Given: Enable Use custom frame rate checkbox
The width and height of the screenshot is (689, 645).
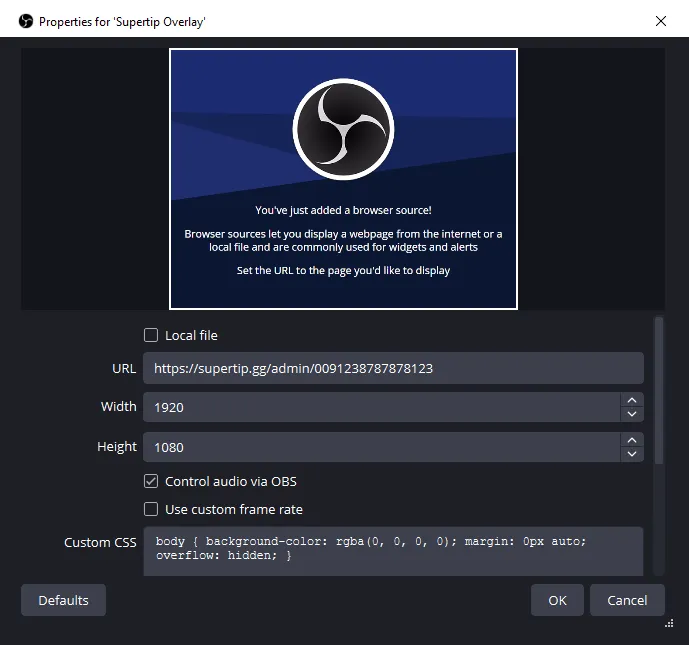Looking at the screenshot, I should click(x=151, y=509).
